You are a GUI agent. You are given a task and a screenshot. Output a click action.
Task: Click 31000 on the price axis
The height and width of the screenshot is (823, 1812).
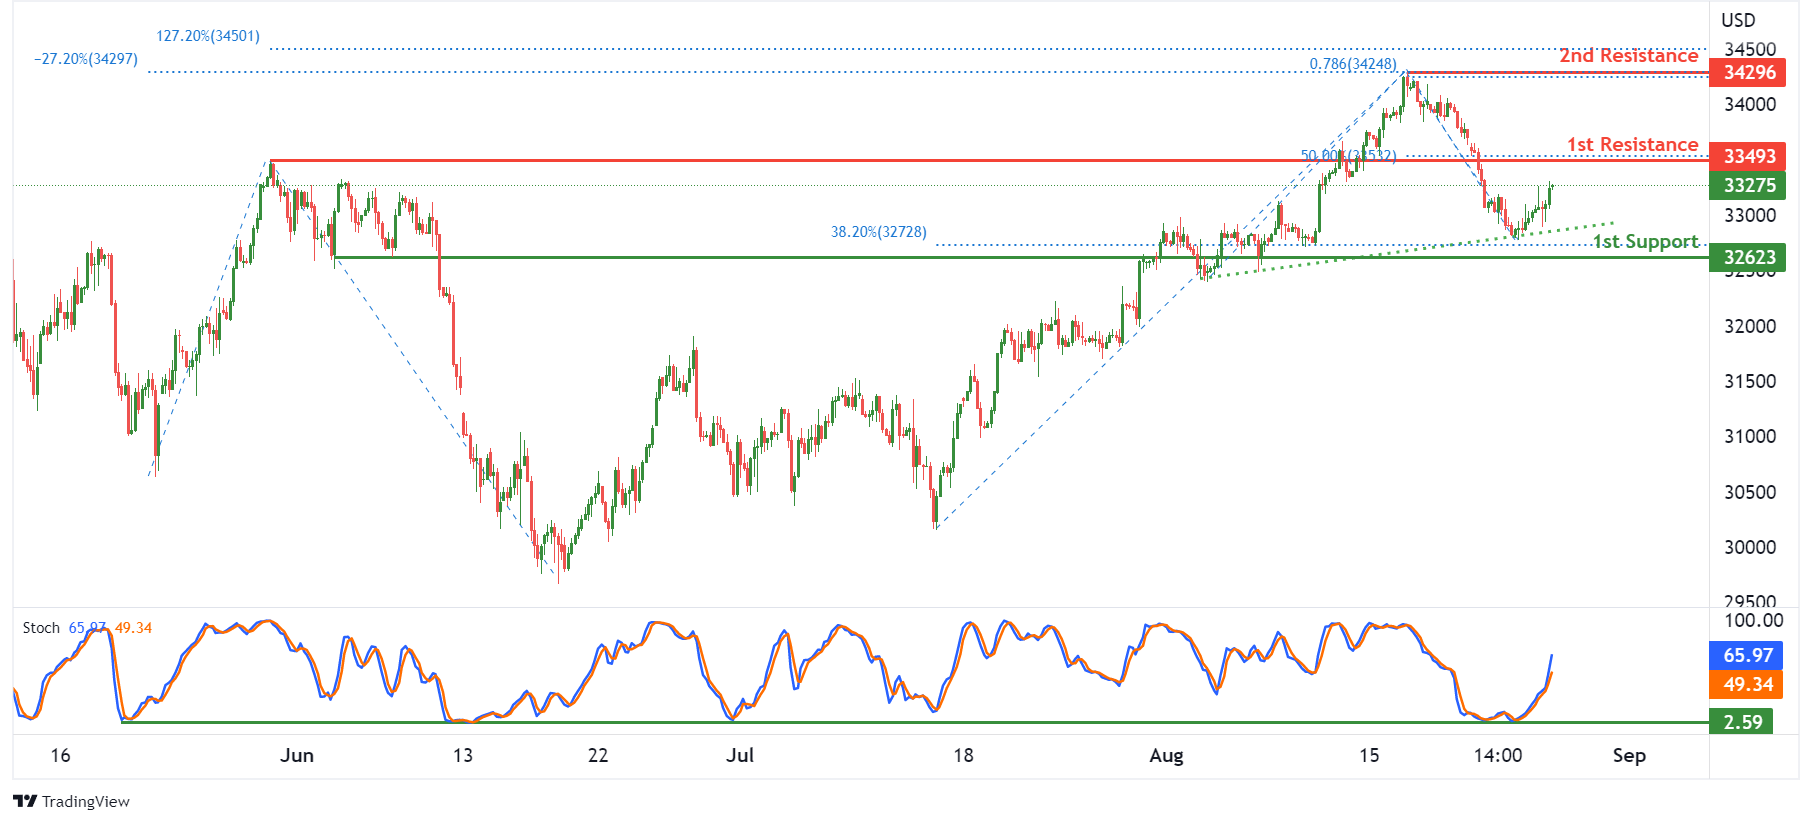click(1749, 437)
